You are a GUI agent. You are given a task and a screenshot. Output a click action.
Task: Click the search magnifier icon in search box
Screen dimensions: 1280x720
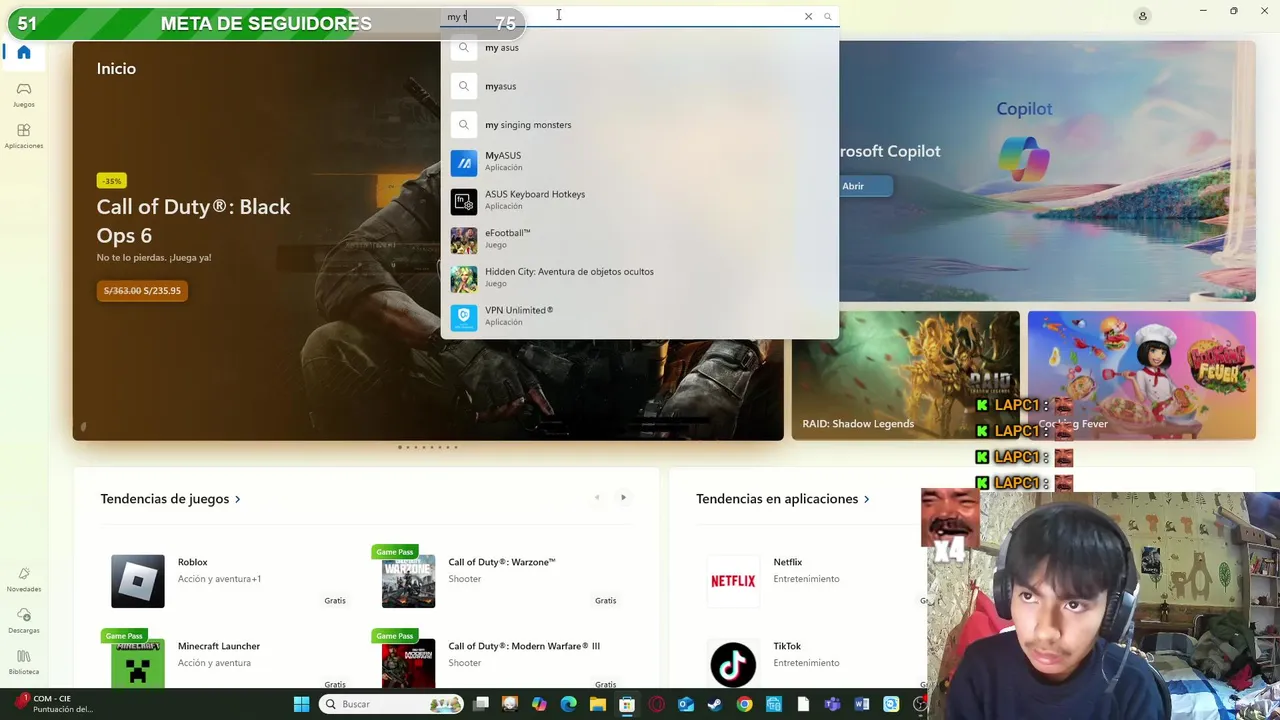(x=828, y=16)
